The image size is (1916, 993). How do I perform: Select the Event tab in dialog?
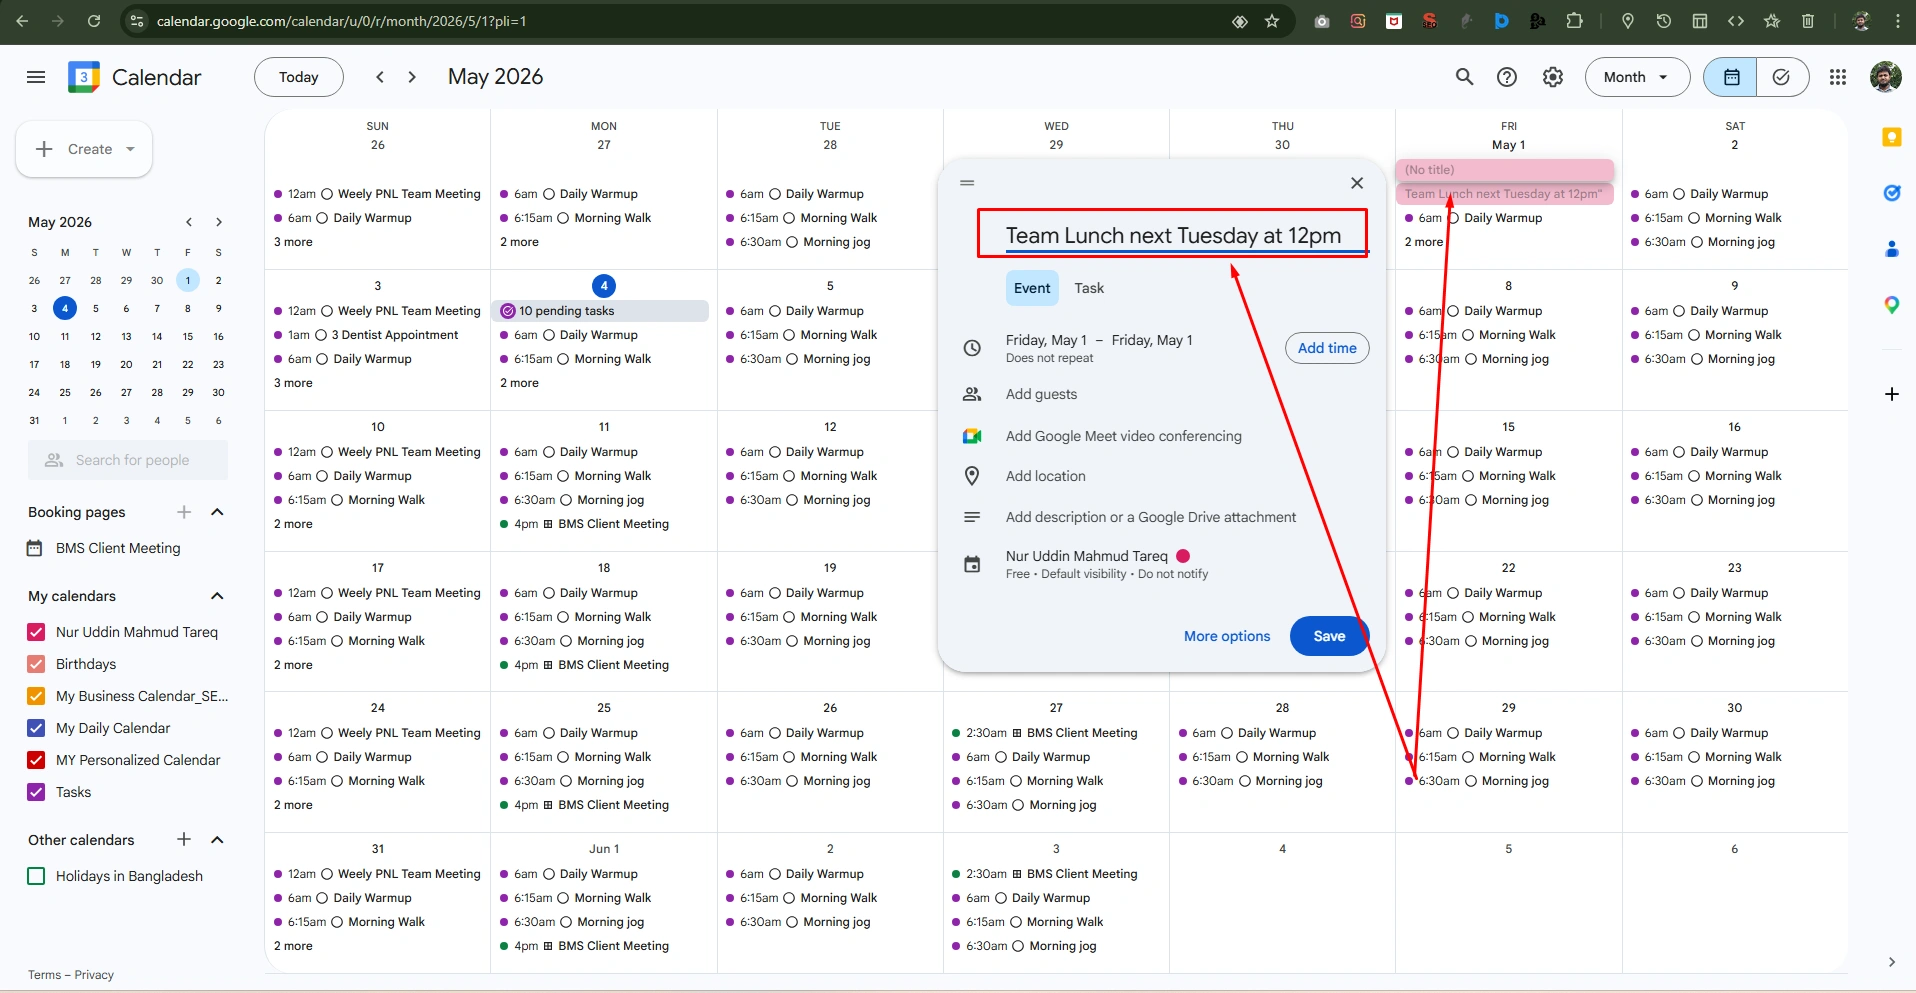point(1032,288)
